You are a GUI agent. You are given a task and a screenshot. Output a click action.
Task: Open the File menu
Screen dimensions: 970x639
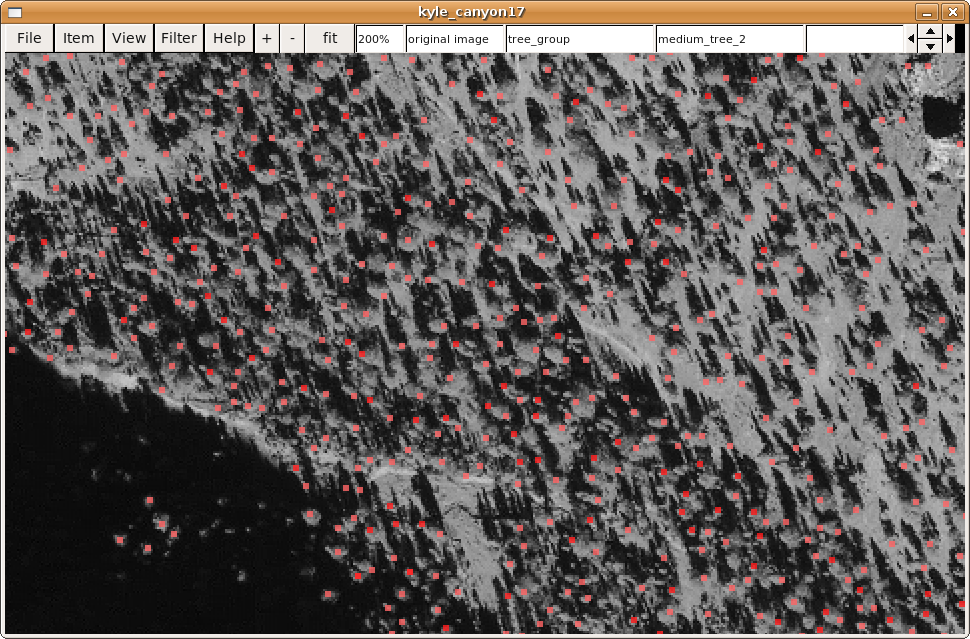(29, 38)
